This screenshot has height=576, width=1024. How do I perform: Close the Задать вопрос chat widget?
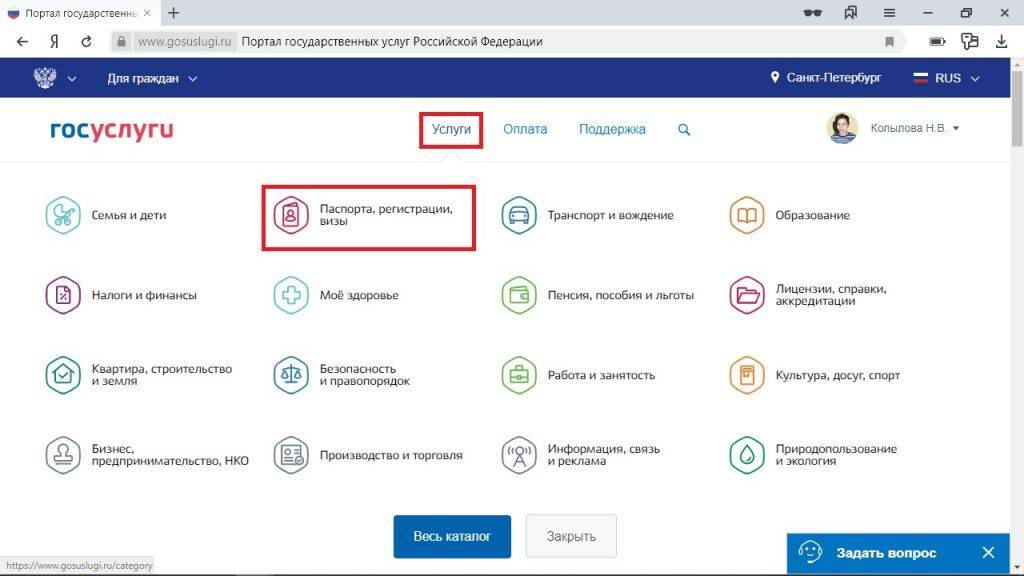click(x=988, y=553)
